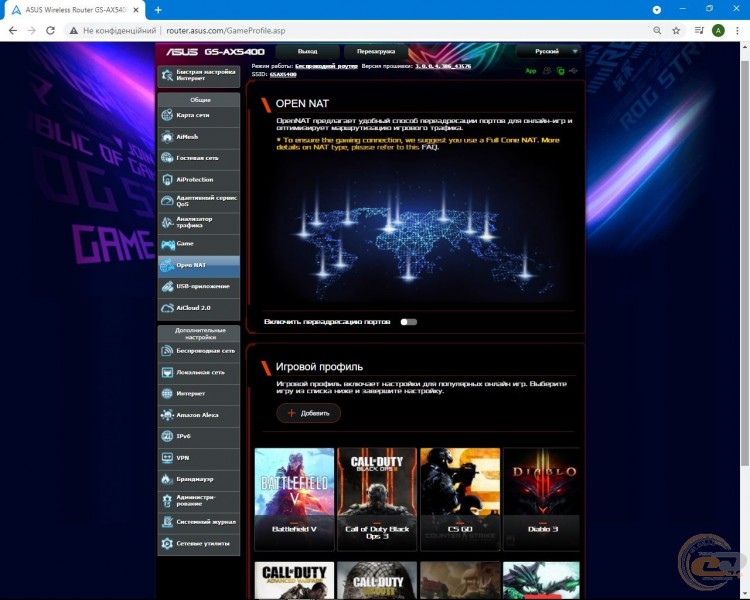The width and height of the screenshot is (750, 600).
Task: Bookmark this page with the star icon
Action: click(x=676, y=31)
